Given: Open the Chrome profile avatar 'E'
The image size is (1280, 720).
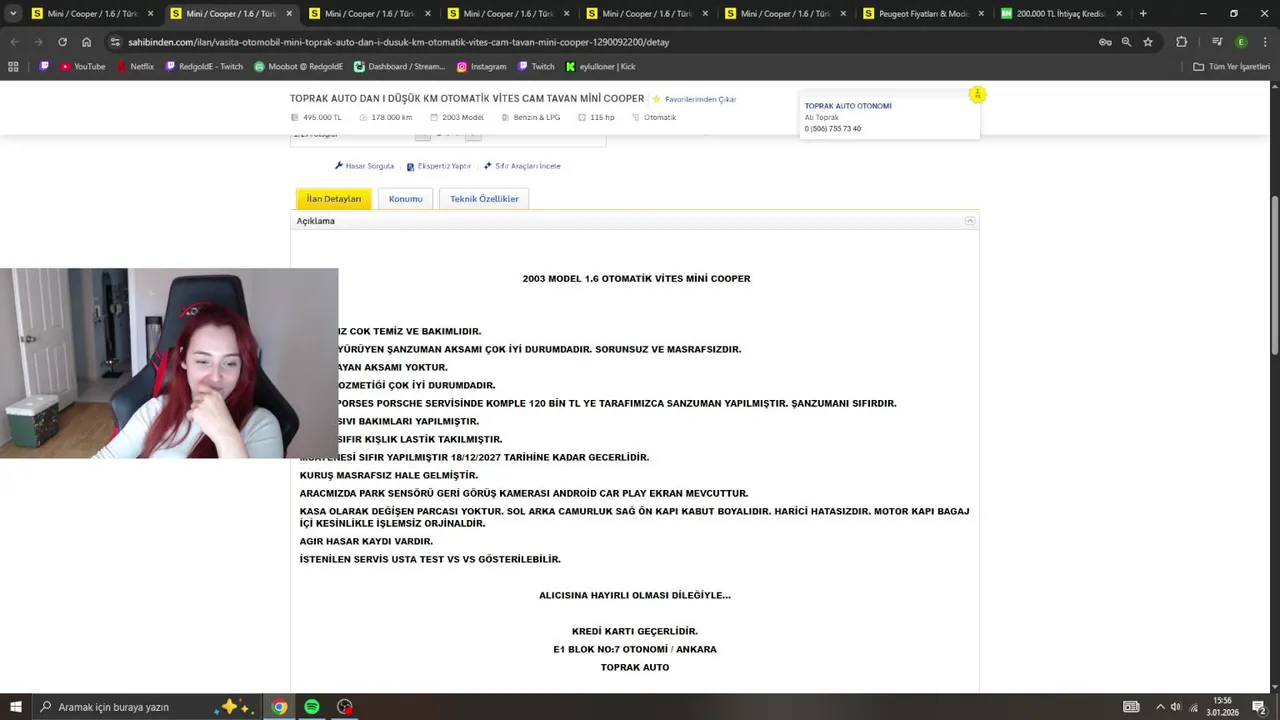Looking at the screenshot, I should click(1241, 42).
